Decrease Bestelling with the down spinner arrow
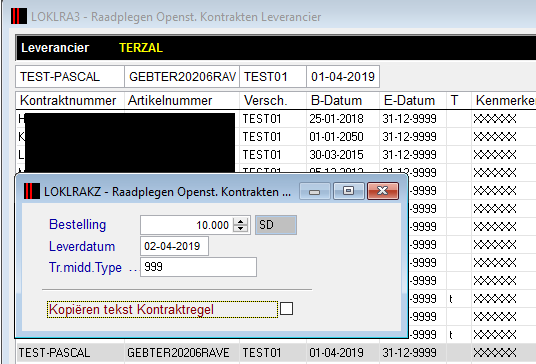 pyautogui.click(x=240, y=228)
